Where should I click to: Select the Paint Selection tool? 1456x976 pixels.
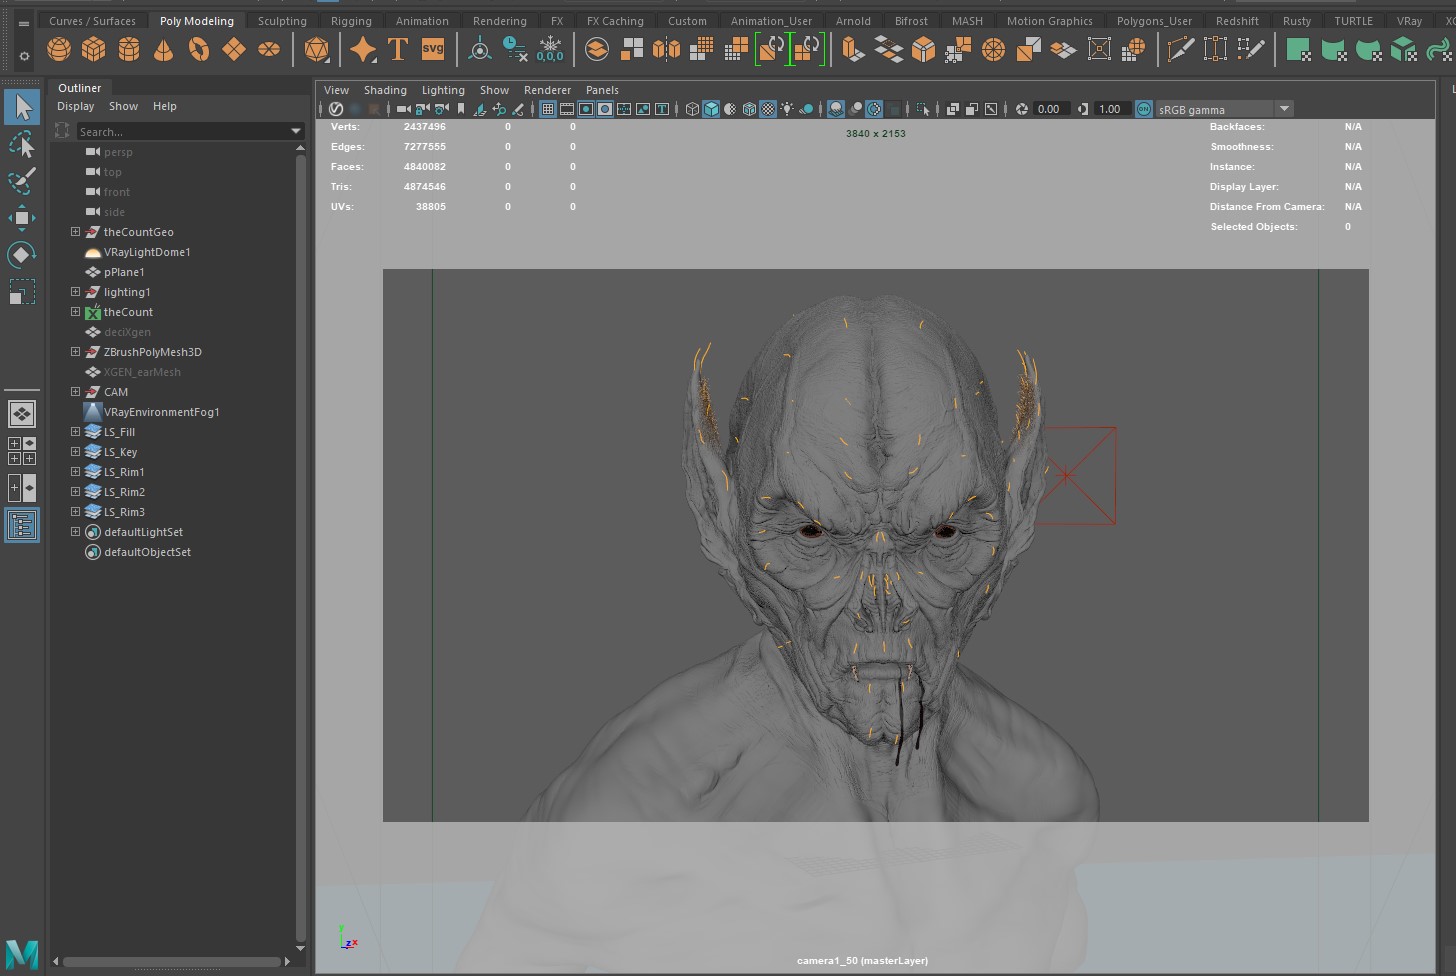[x=22, y=181]
